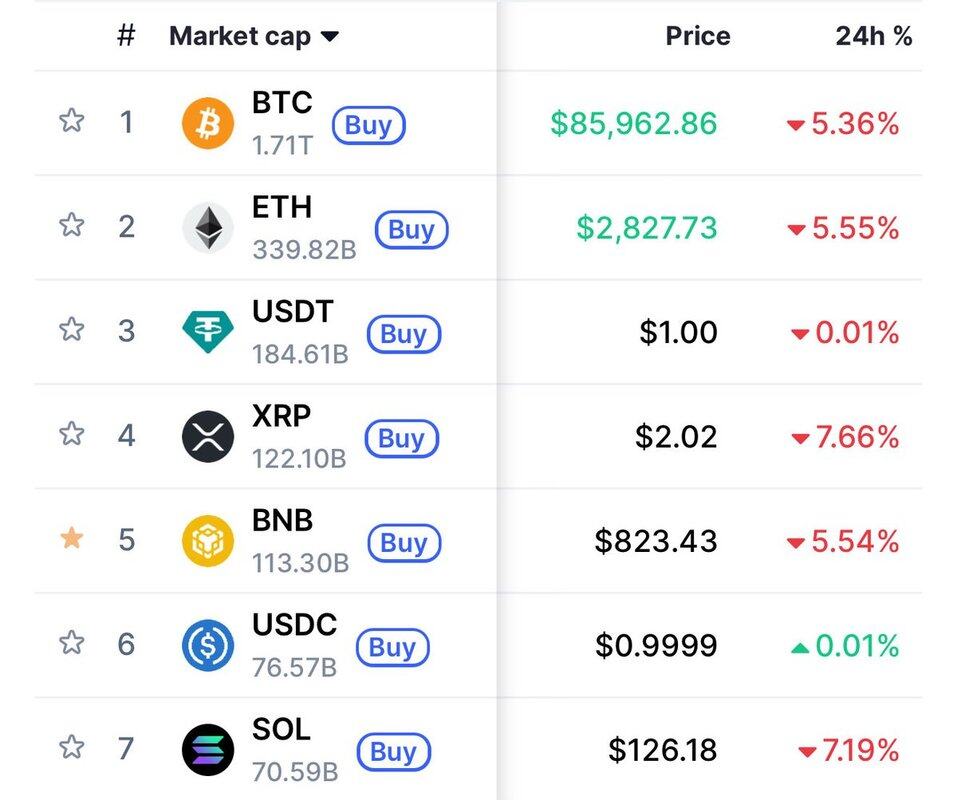Open the Market cap sort dropdown arrow

tap(330, 37)
